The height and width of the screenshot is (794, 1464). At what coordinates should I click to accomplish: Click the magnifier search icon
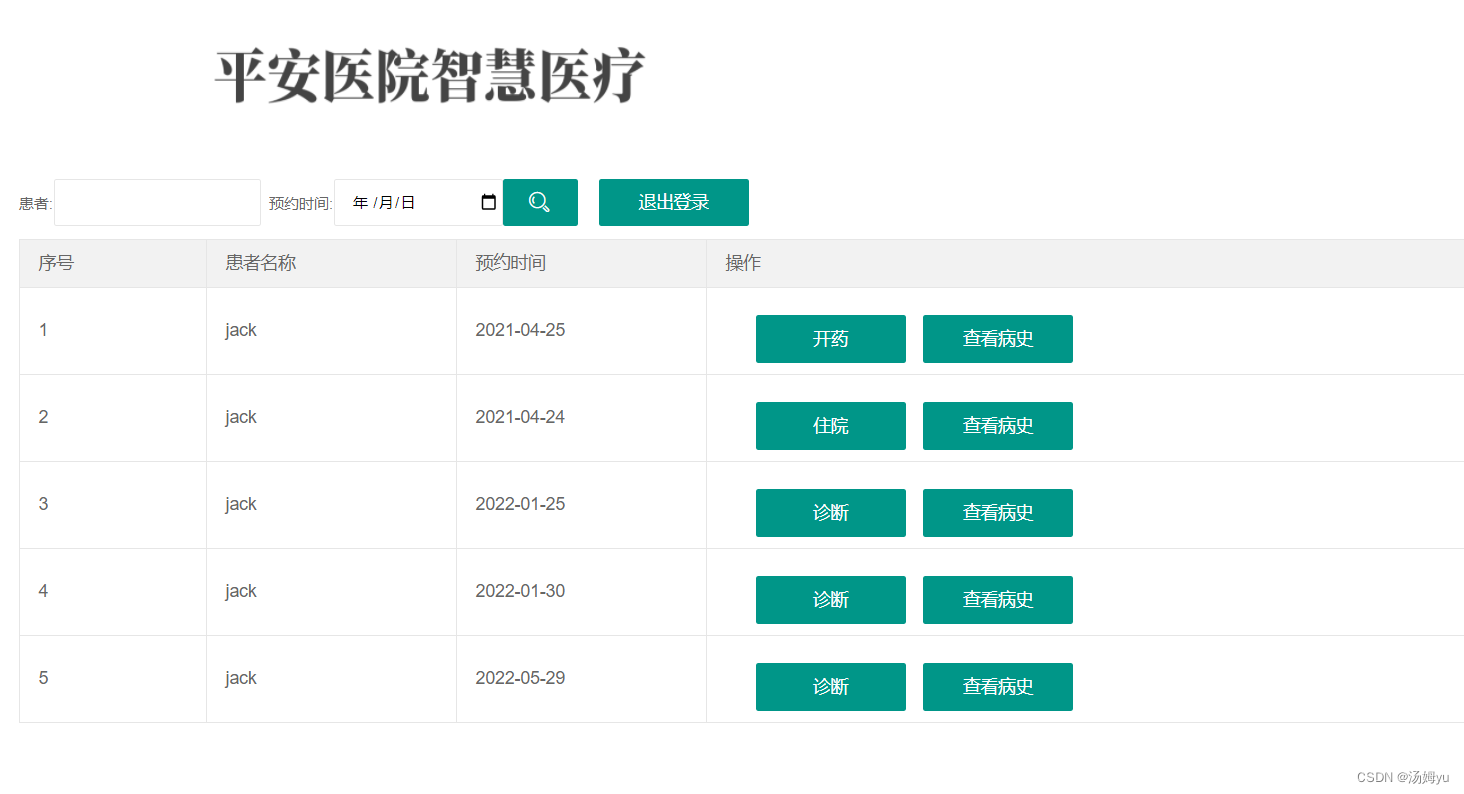coord(540,202)
